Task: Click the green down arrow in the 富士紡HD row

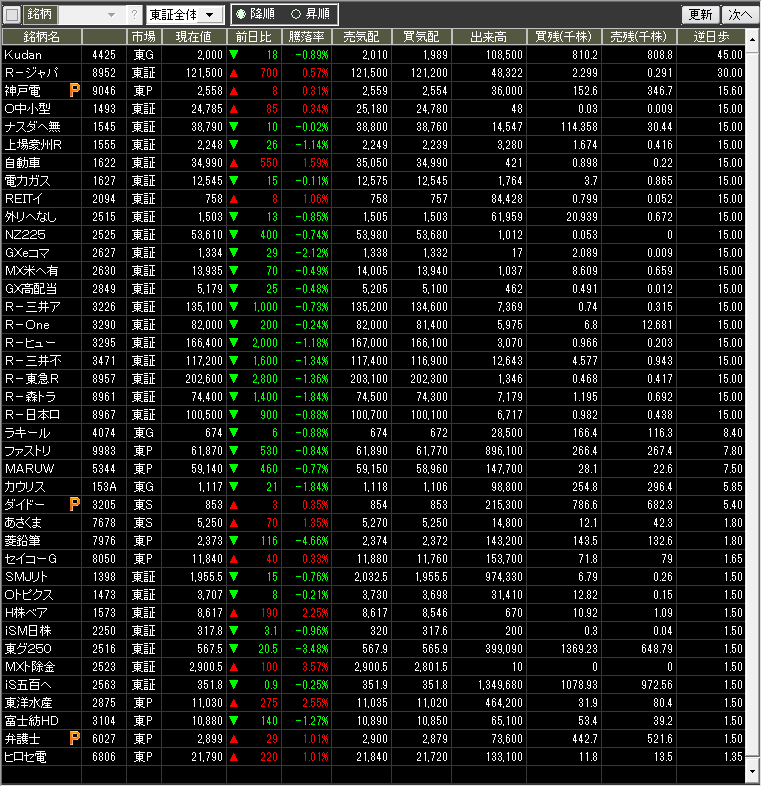Action: coord(233,720)
